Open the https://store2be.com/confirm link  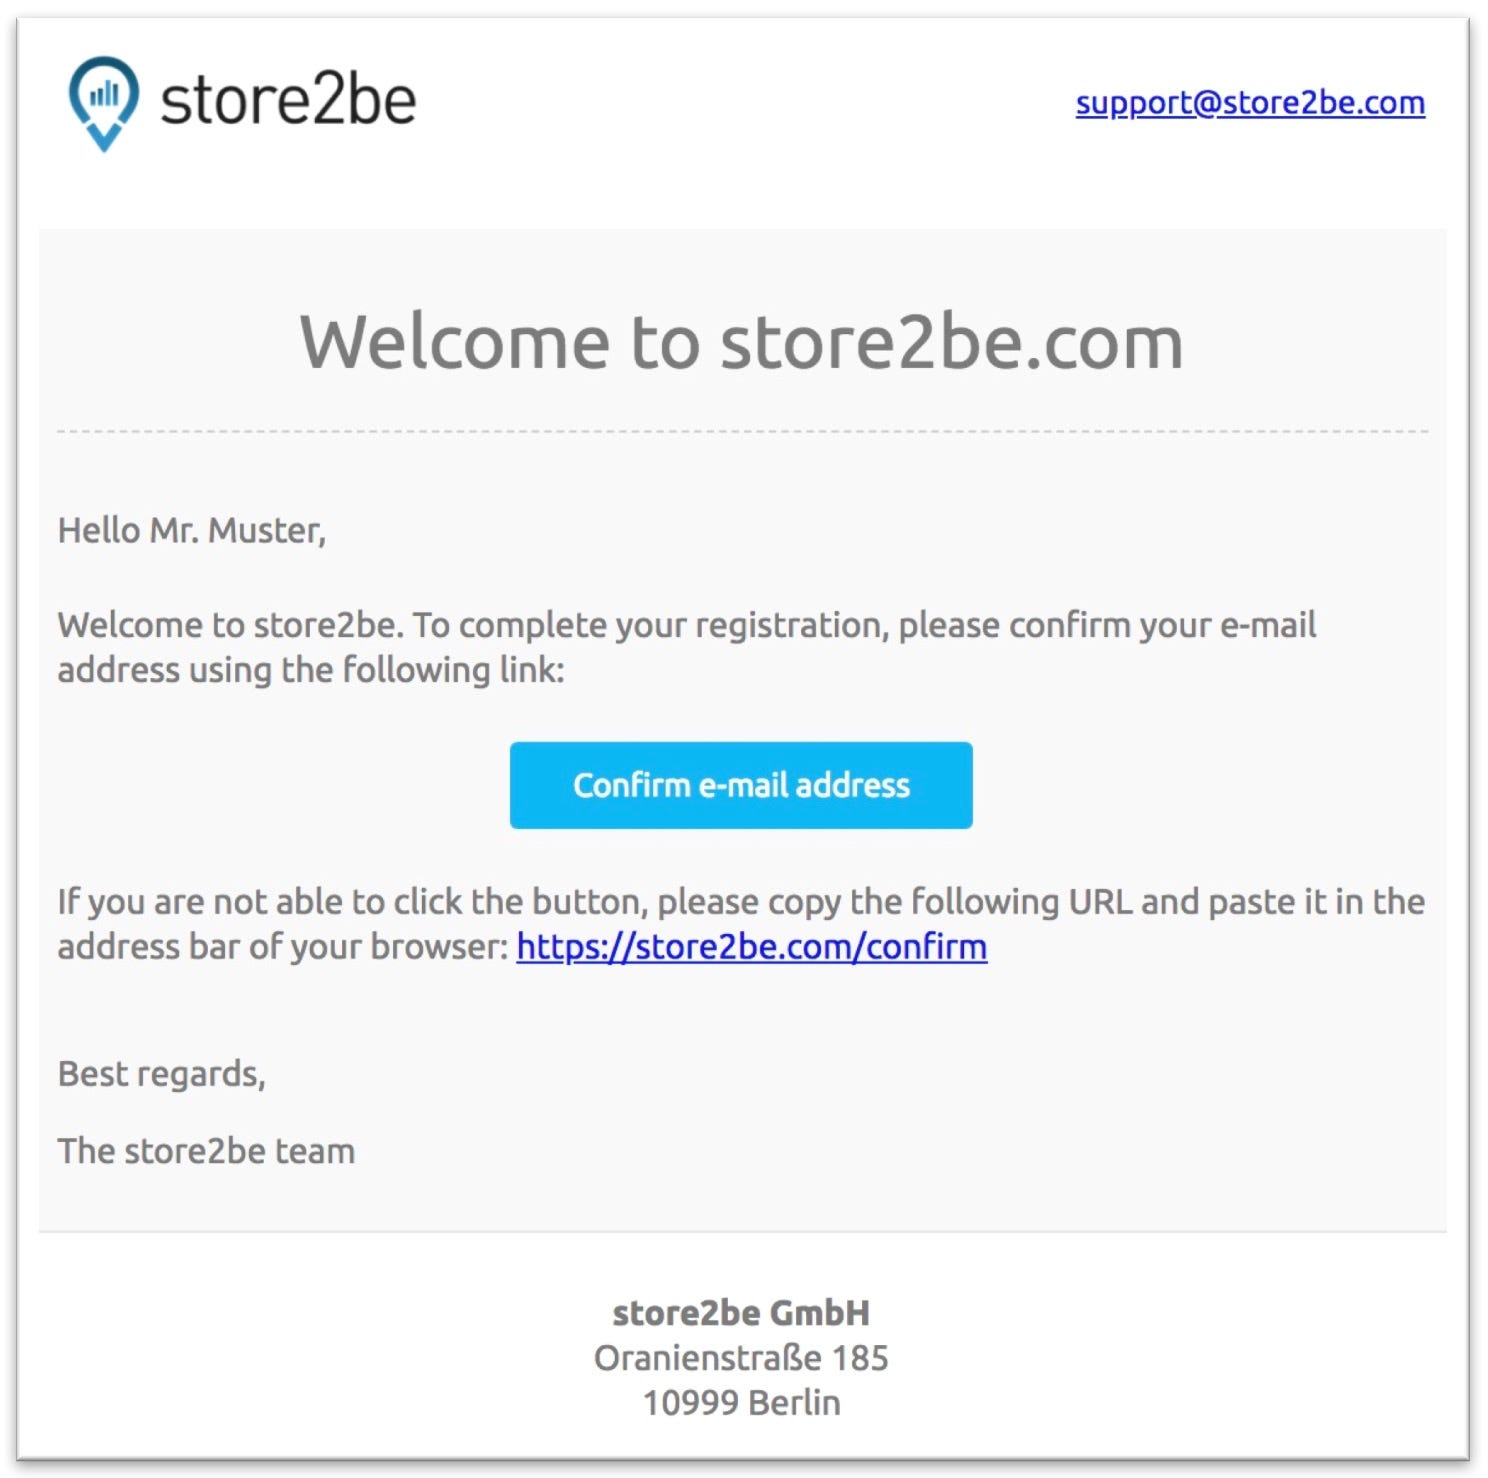coord(752,946)
